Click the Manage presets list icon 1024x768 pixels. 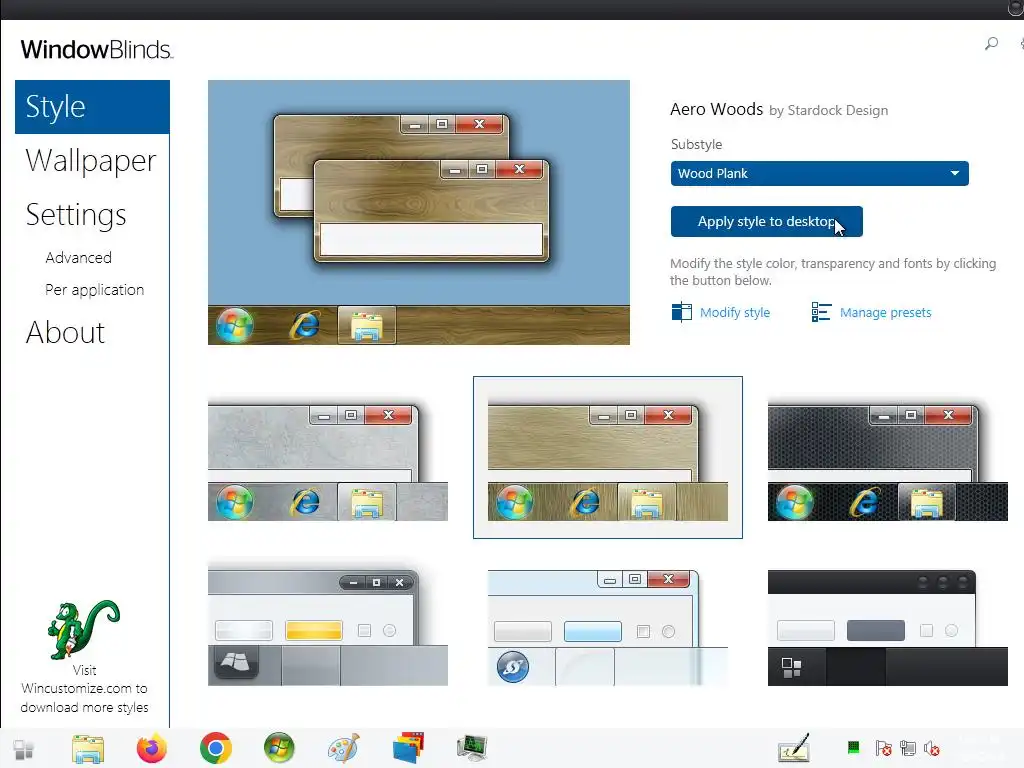pyautogui.click(x=821, y=312)
